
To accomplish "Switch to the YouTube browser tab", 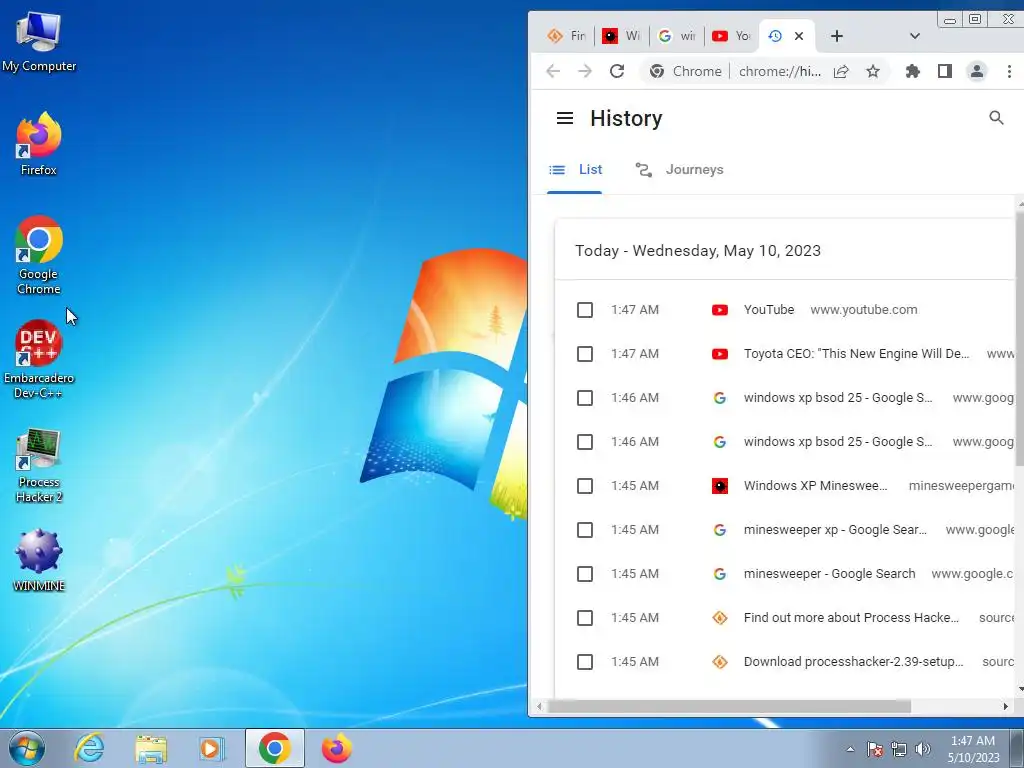I will pyautogui.click(x=731, y=36).
